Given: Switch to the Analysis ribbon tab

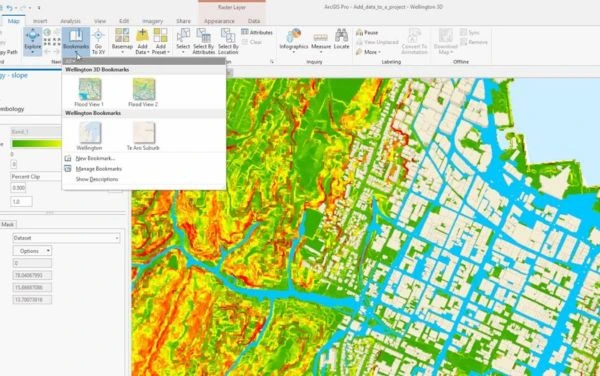Looking at the screenshot, I should pyautogui.click(x=70, y=21).
